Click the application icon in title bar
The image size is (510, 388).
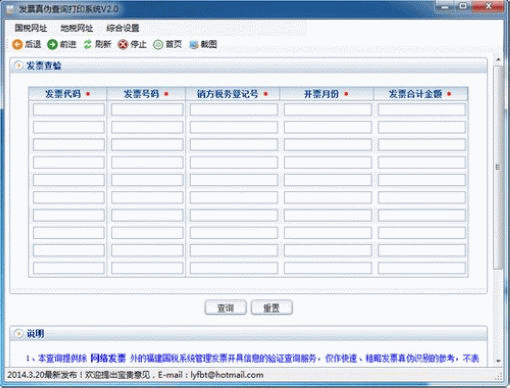(10, 9)
